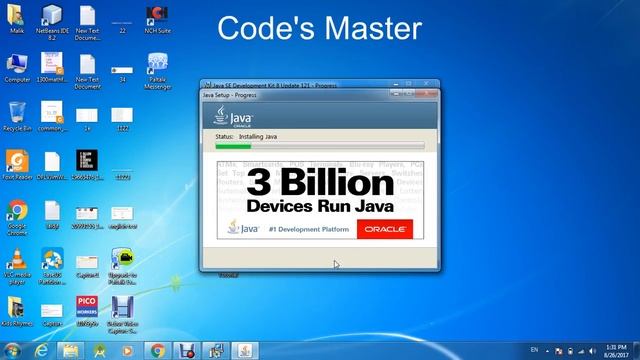
Task: Open Android Studio from taskbar
Action: [x=99, y=351]
